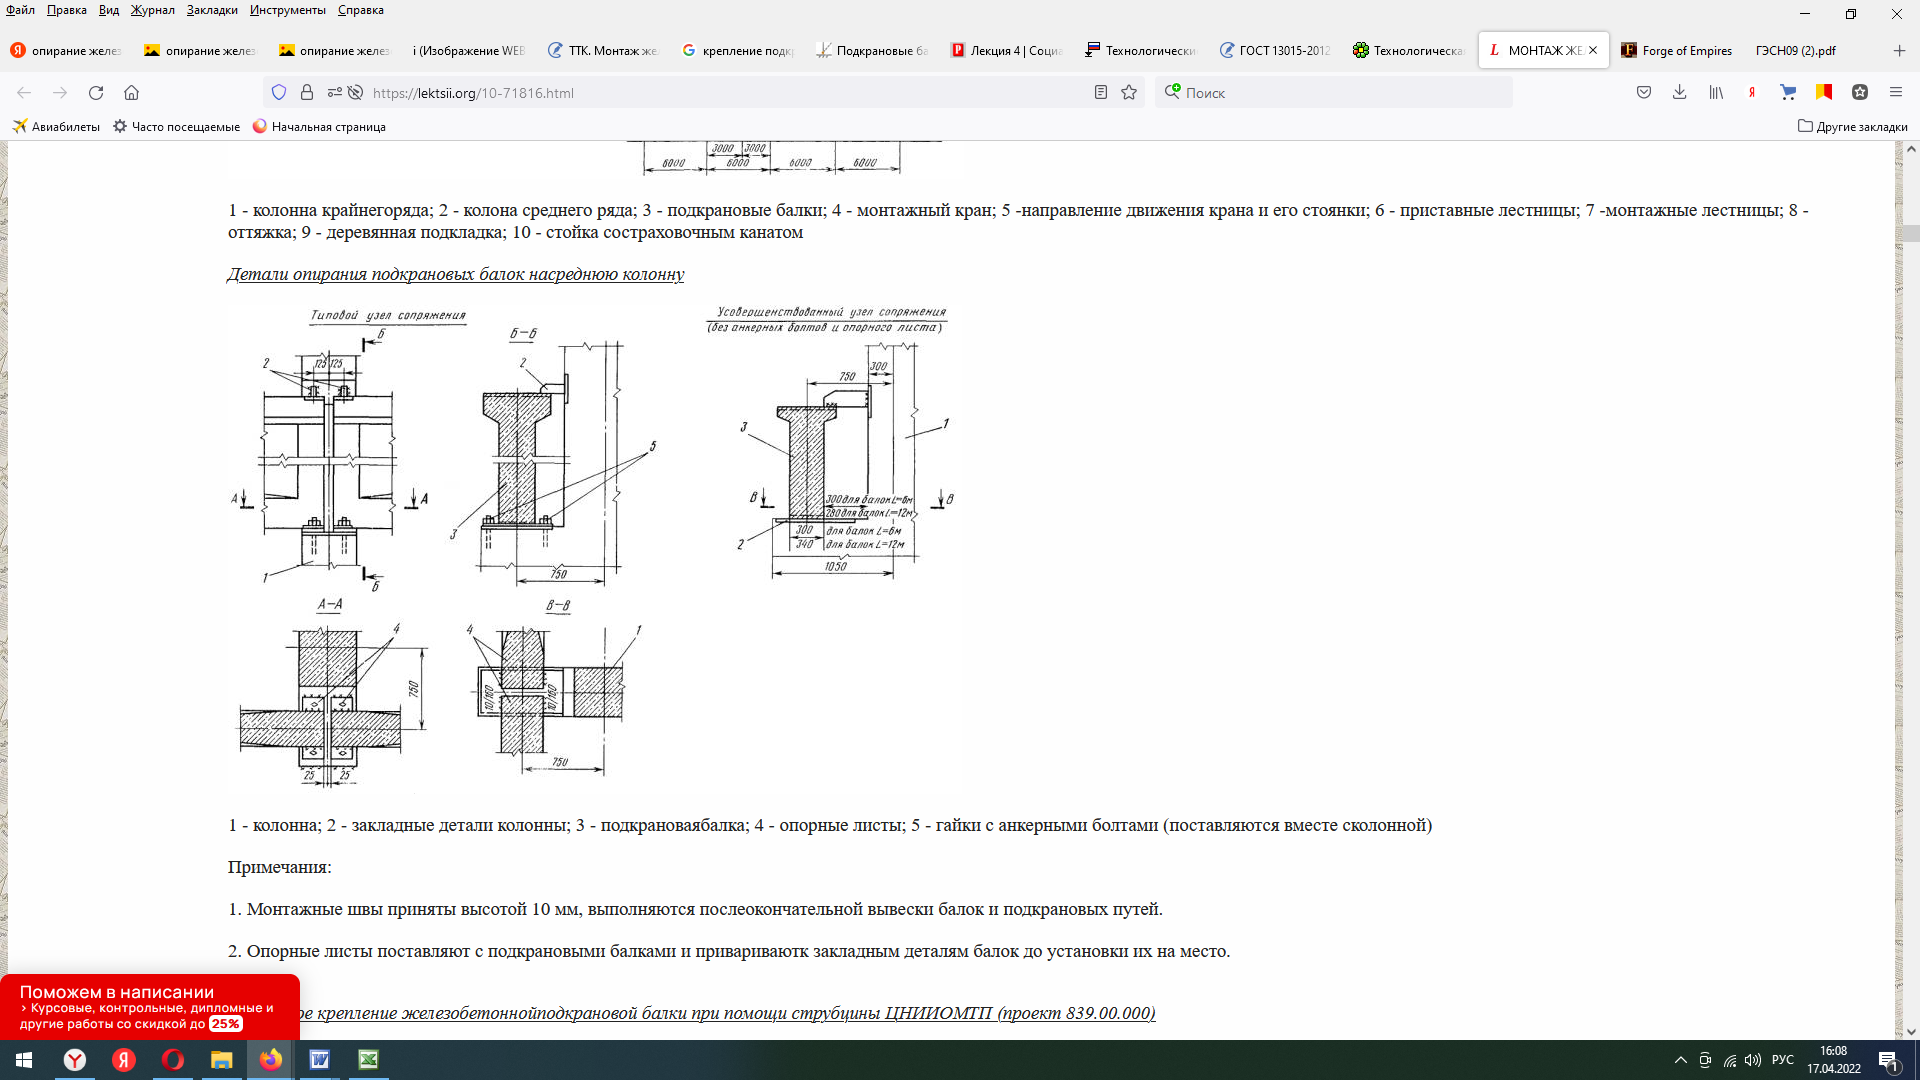Screen dimensions: 1920x1080
Task: Switch to the крепление подкр Google tab
Action: (738, 50)
